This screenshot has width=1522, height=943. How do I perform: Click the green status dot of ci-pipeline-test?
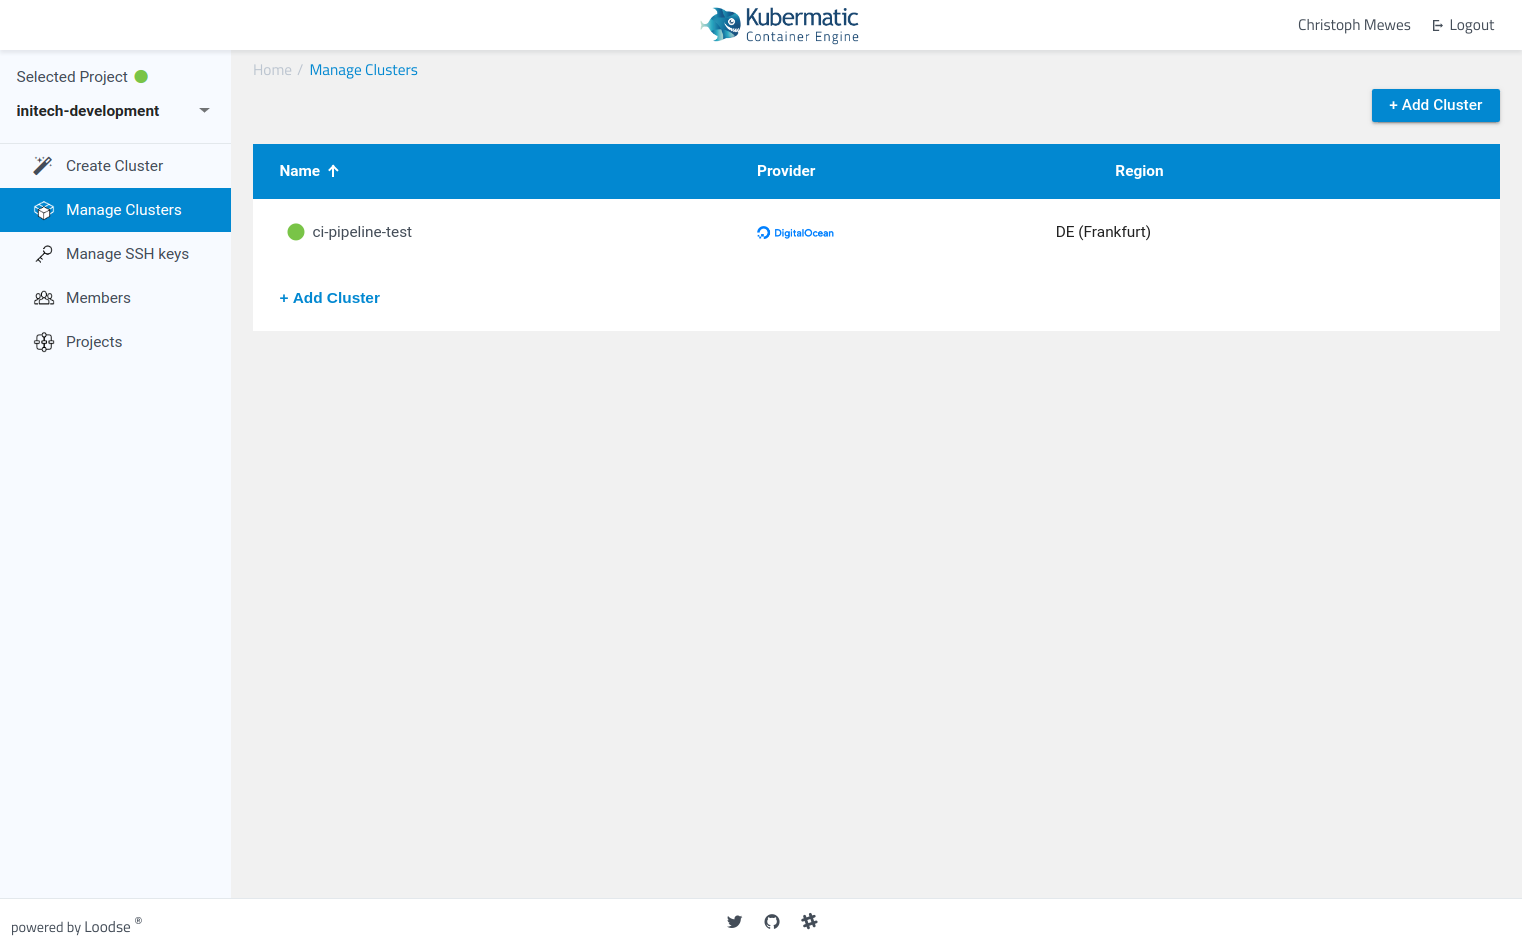coord(296,232)
